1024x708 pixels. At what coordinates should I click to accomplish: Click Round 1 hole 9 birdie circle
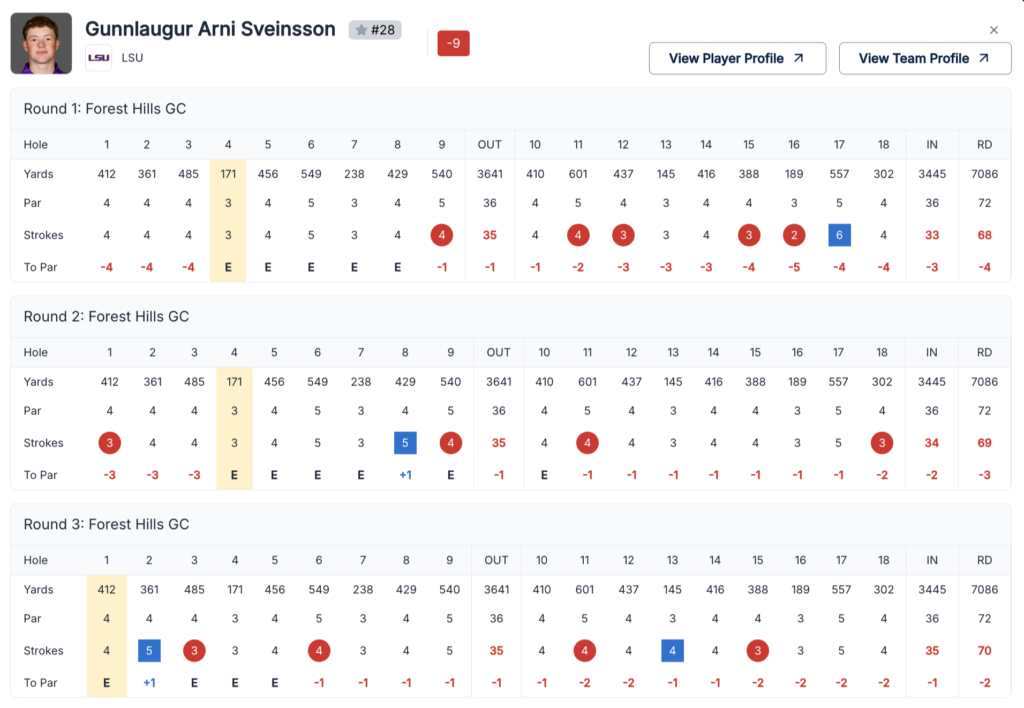(441, 235)
